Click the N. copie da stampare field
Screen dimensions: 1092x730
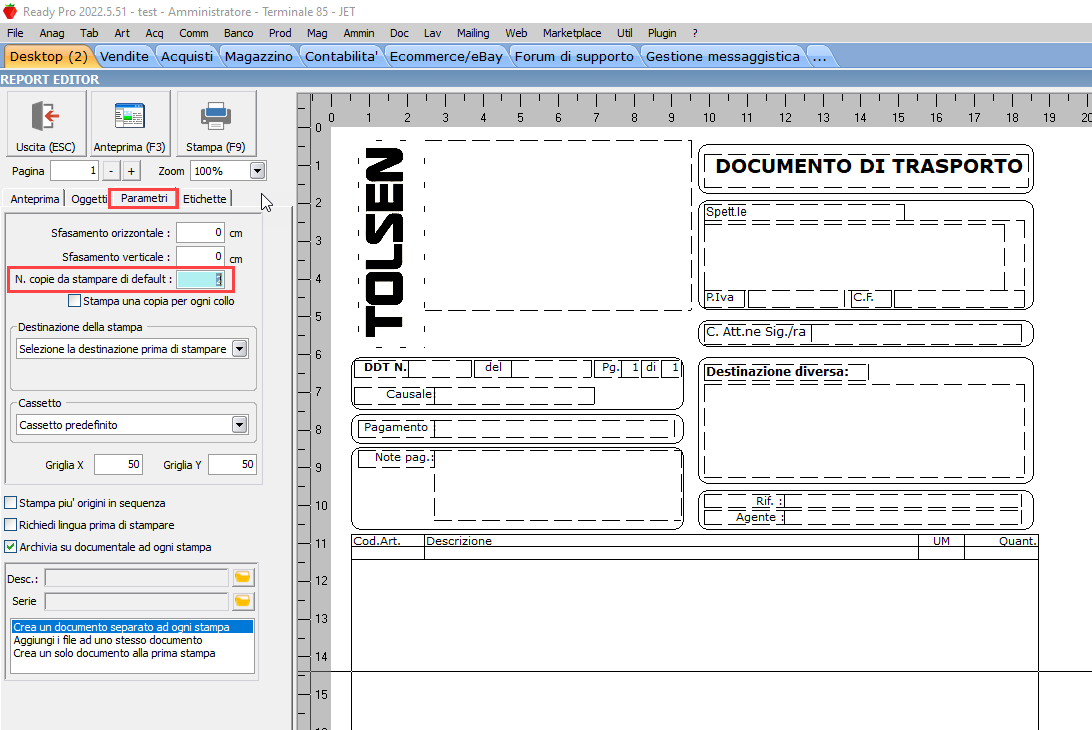[200, 279]
